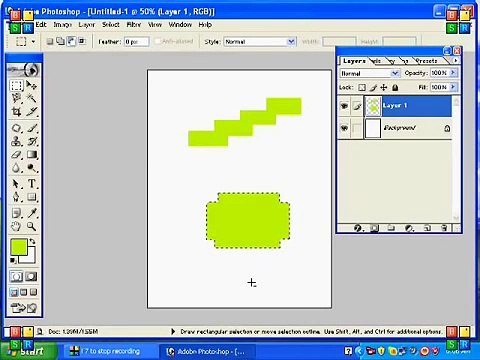
Task: Hide Layer 1 with its eye icon
Action: pyautogui.click(x=344, y=106)
